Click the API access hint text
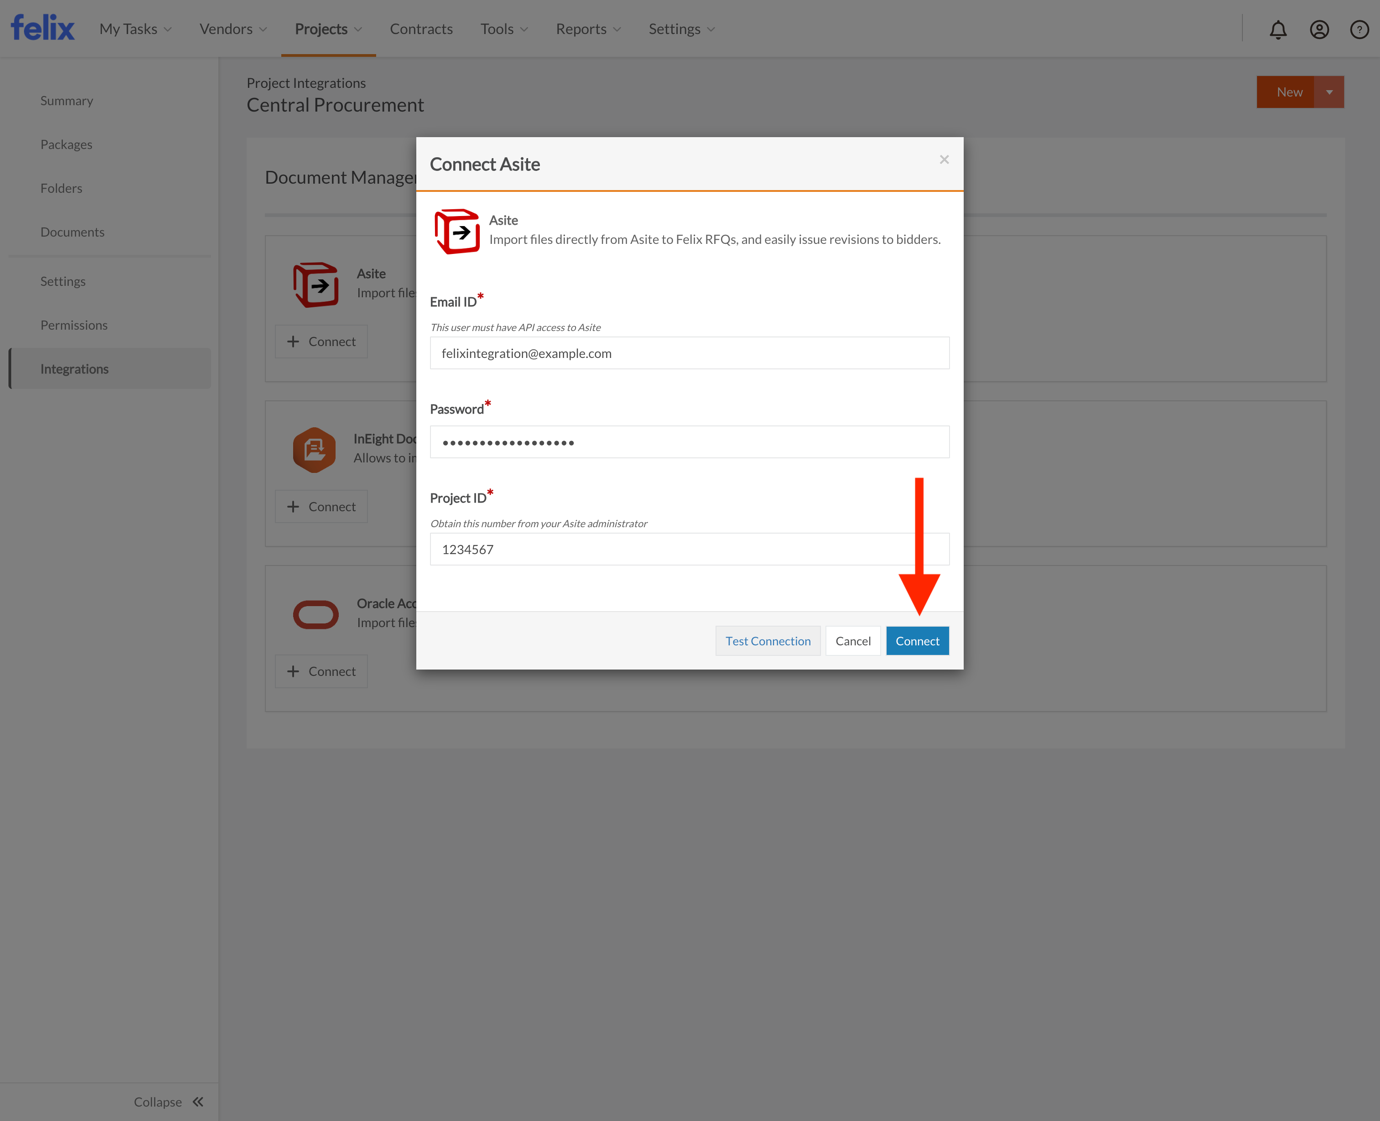 [x=515, y=327]
